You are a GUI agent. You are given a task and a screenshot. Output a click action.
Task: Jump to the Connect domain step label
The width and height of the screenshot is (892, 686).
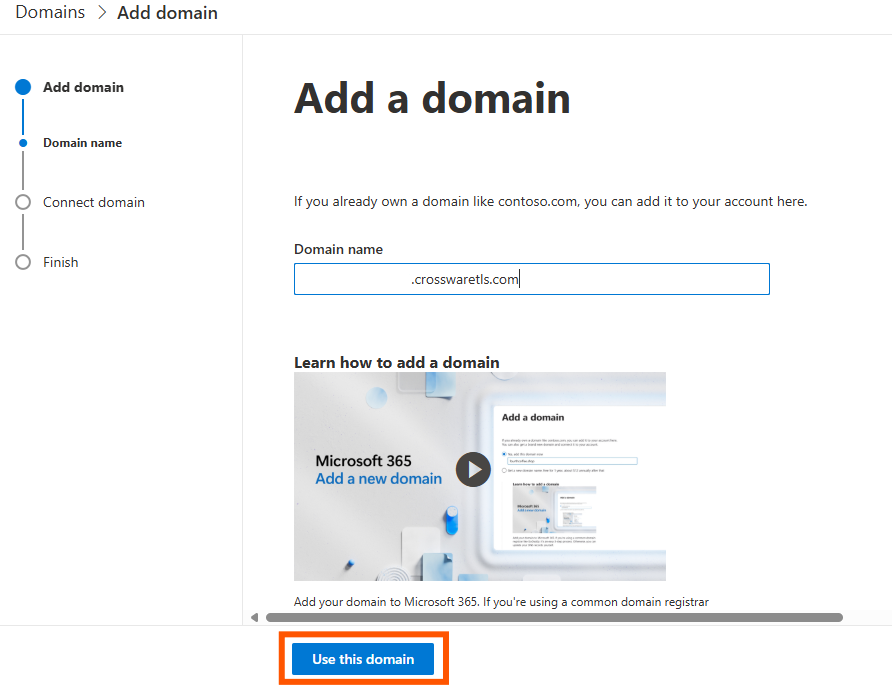(93, 202)
